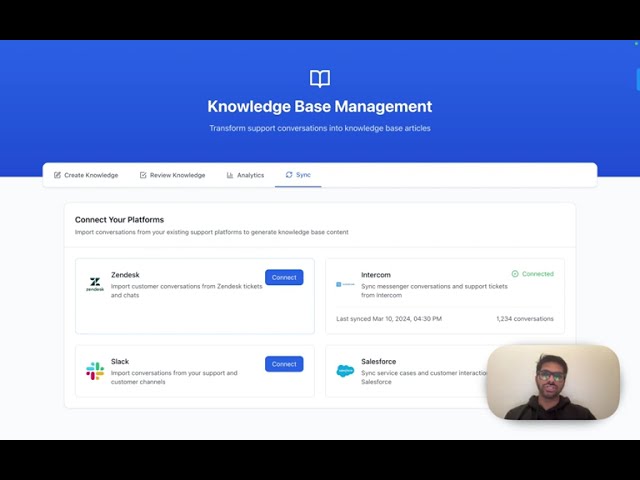Click the Zendesk logo icon
The height and width of the screenshot is (480, 640).
pos(95,284)
